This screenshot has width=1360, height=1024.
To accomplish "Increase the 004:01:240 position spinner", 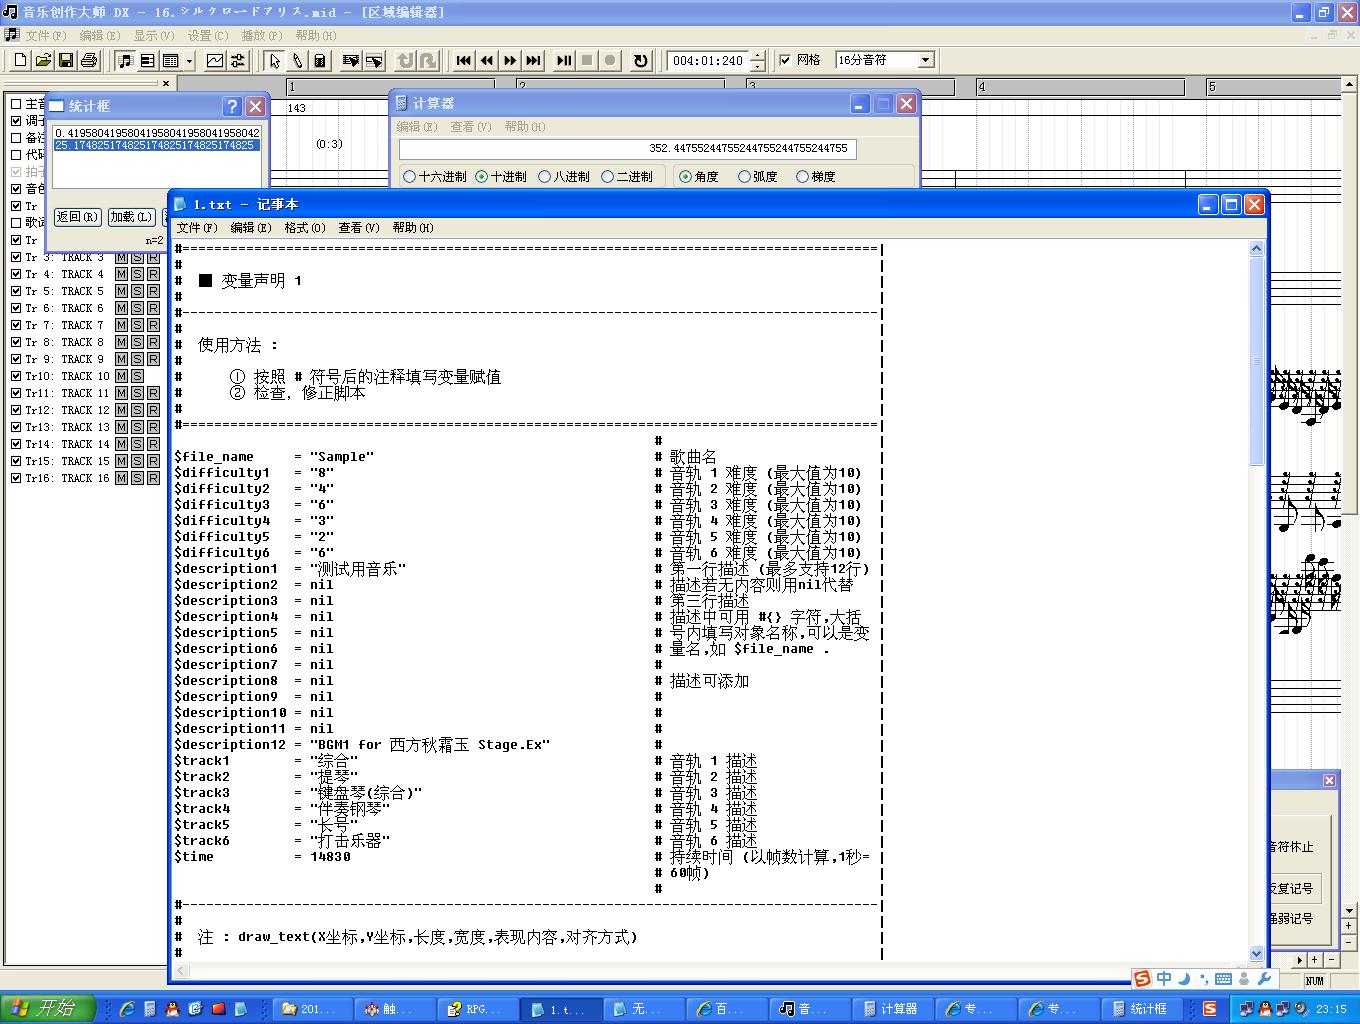I will point(757,56).
